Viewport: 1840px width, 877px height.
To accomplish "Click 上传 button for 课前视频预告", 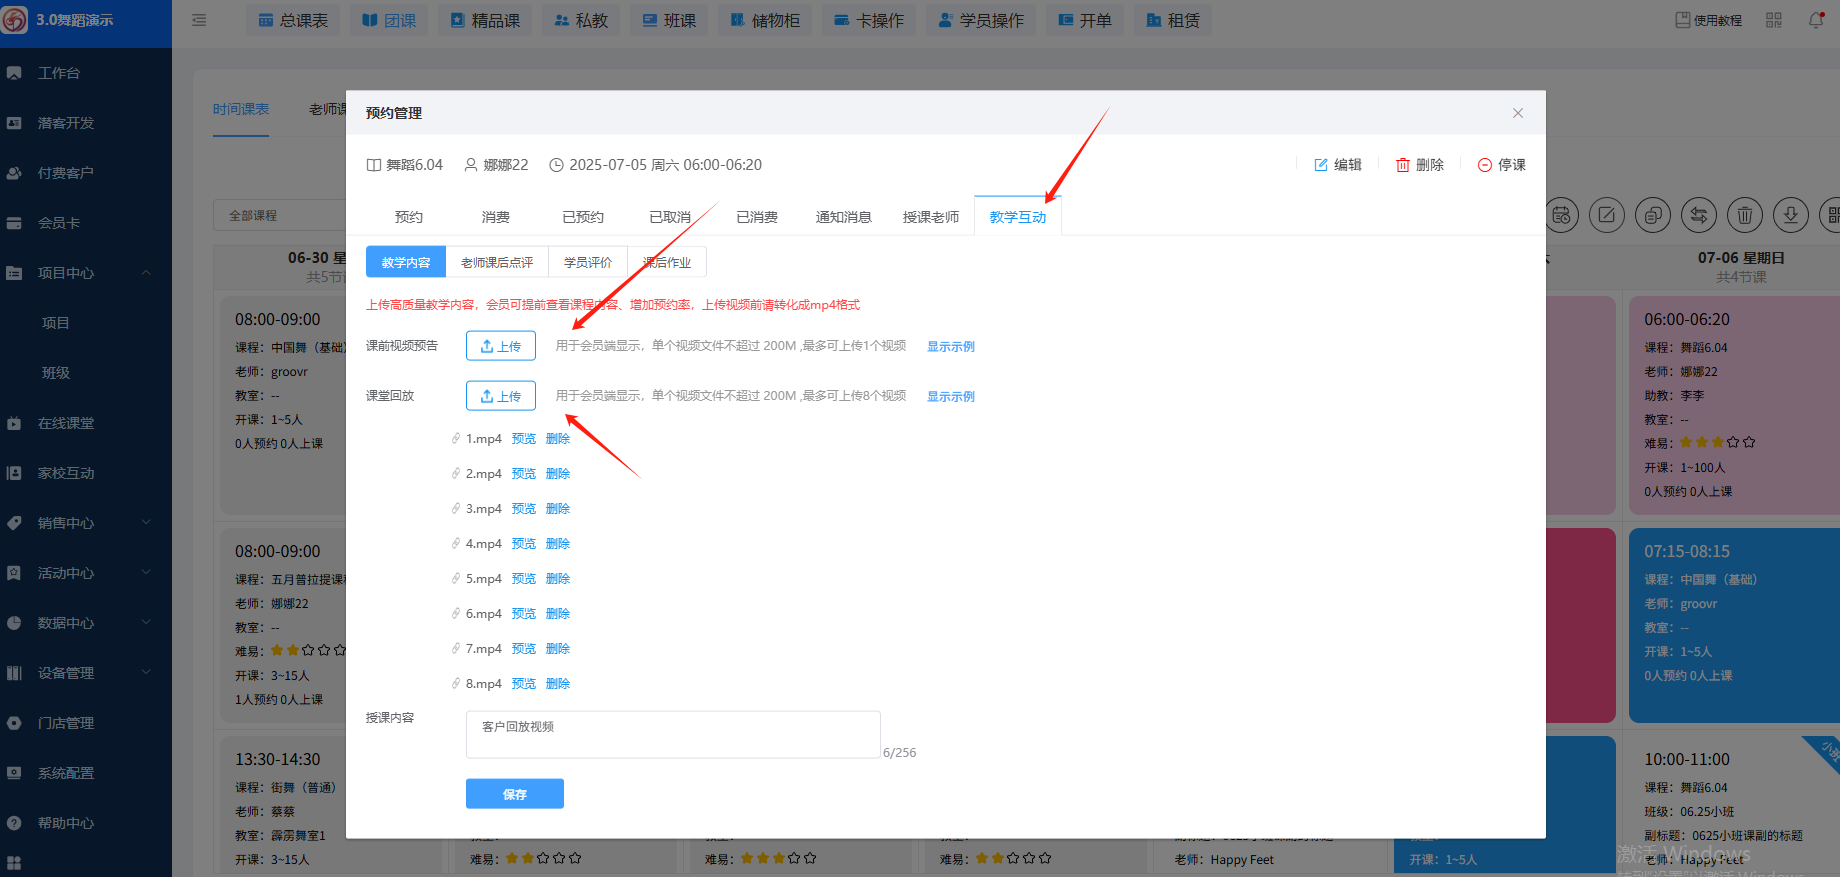I will pos(500,346).
